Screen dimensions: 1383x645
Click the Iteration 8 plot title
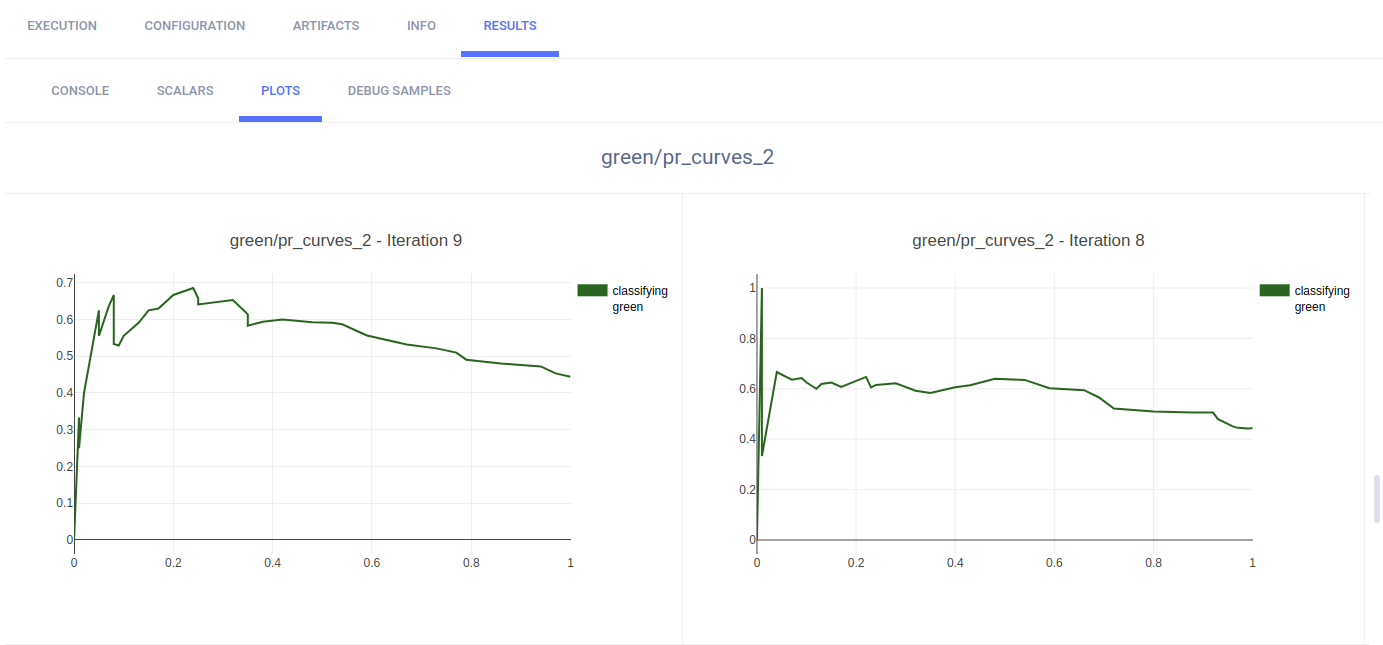(x=1028, y=240)
